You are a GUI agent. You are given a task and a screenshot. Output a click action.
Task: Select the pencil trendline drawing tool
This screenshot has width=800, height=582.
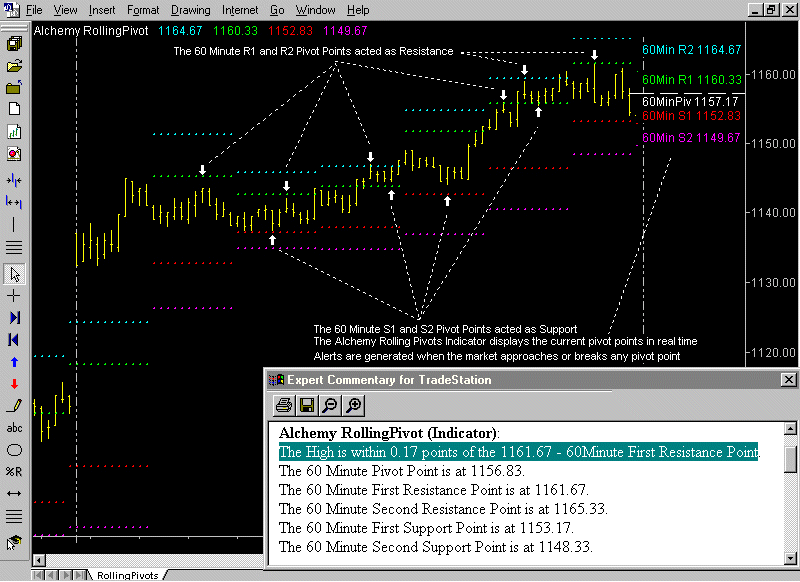coord(14,406)
